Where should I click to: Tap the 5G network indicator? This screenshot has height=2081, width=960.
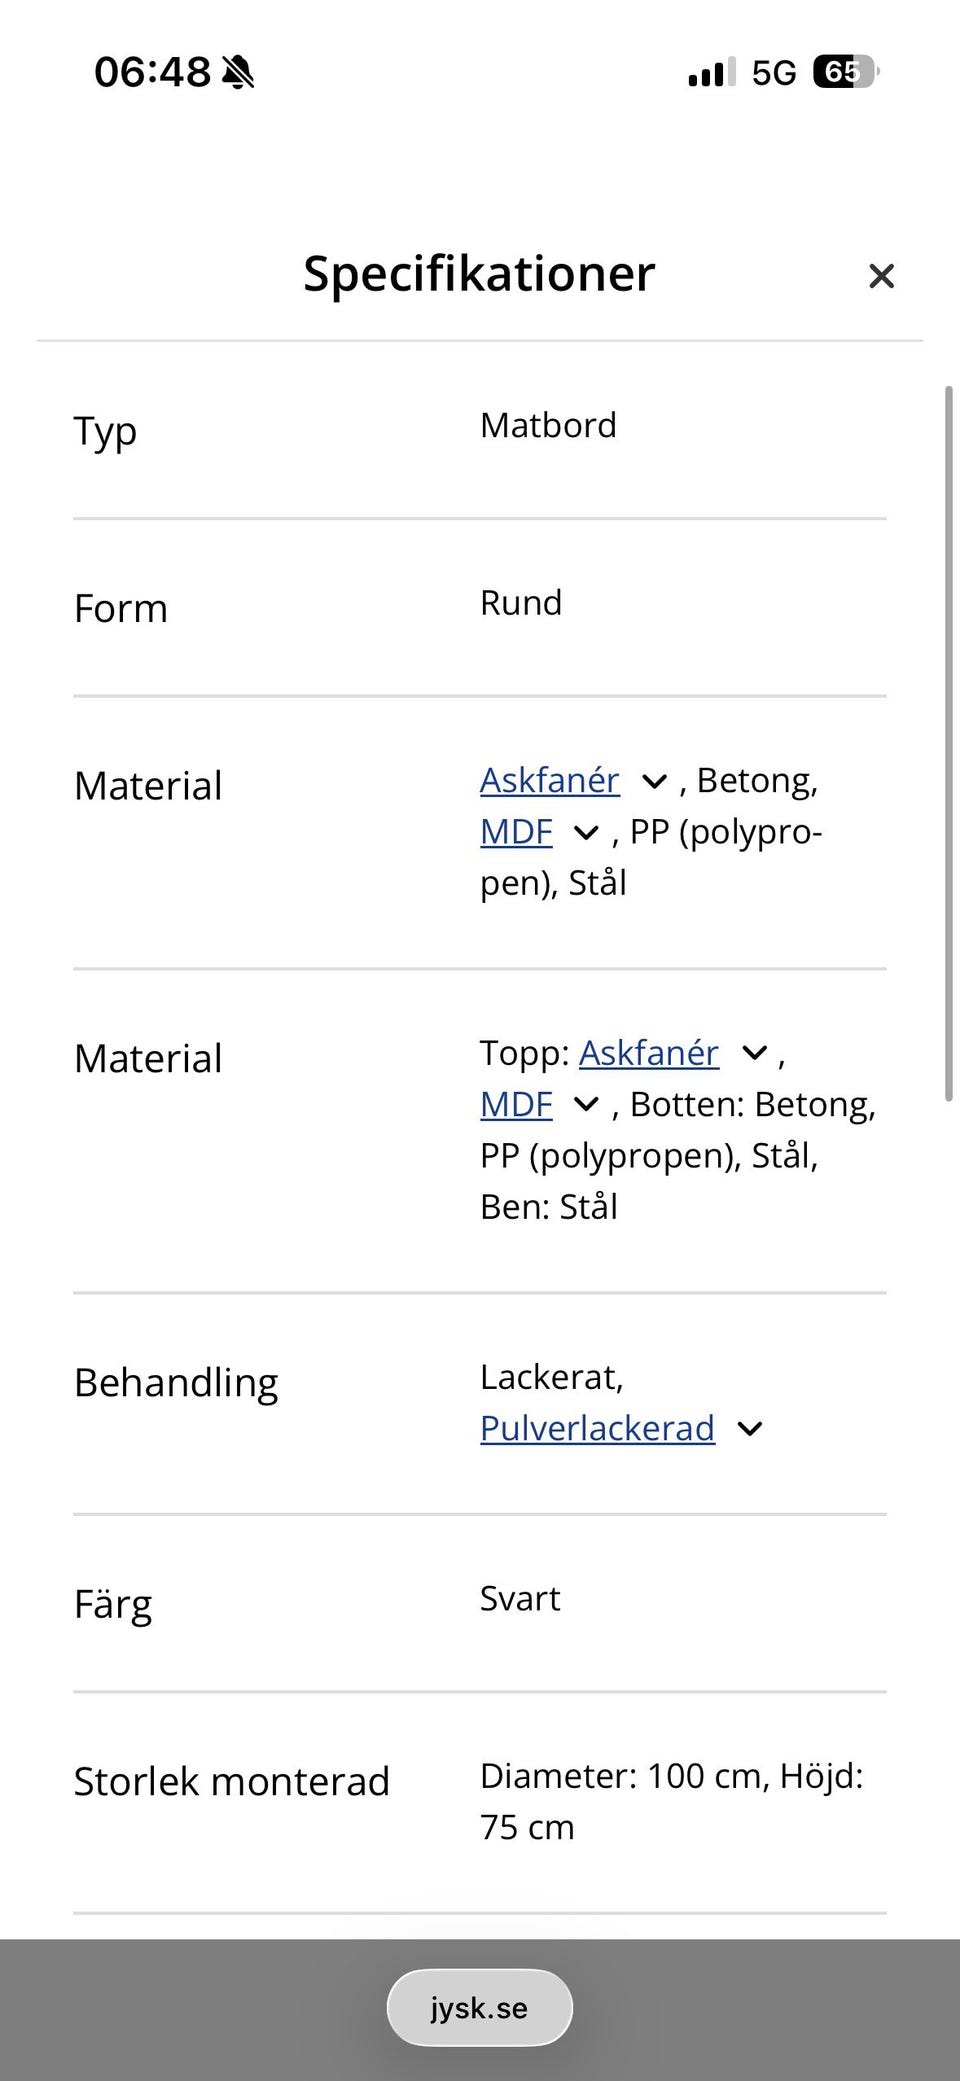(774, 73)
